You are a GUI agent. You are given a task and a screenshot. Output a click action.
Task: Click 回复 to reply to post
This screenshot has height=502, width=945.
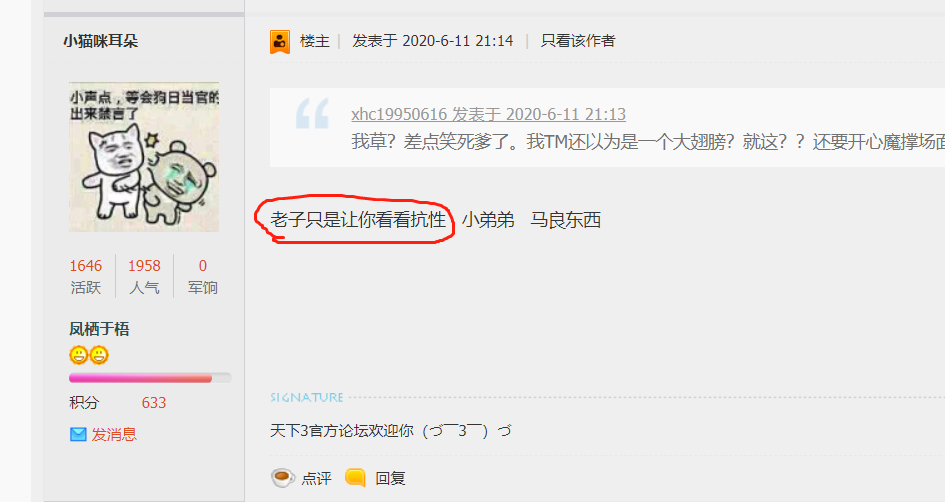coord(390,478)
